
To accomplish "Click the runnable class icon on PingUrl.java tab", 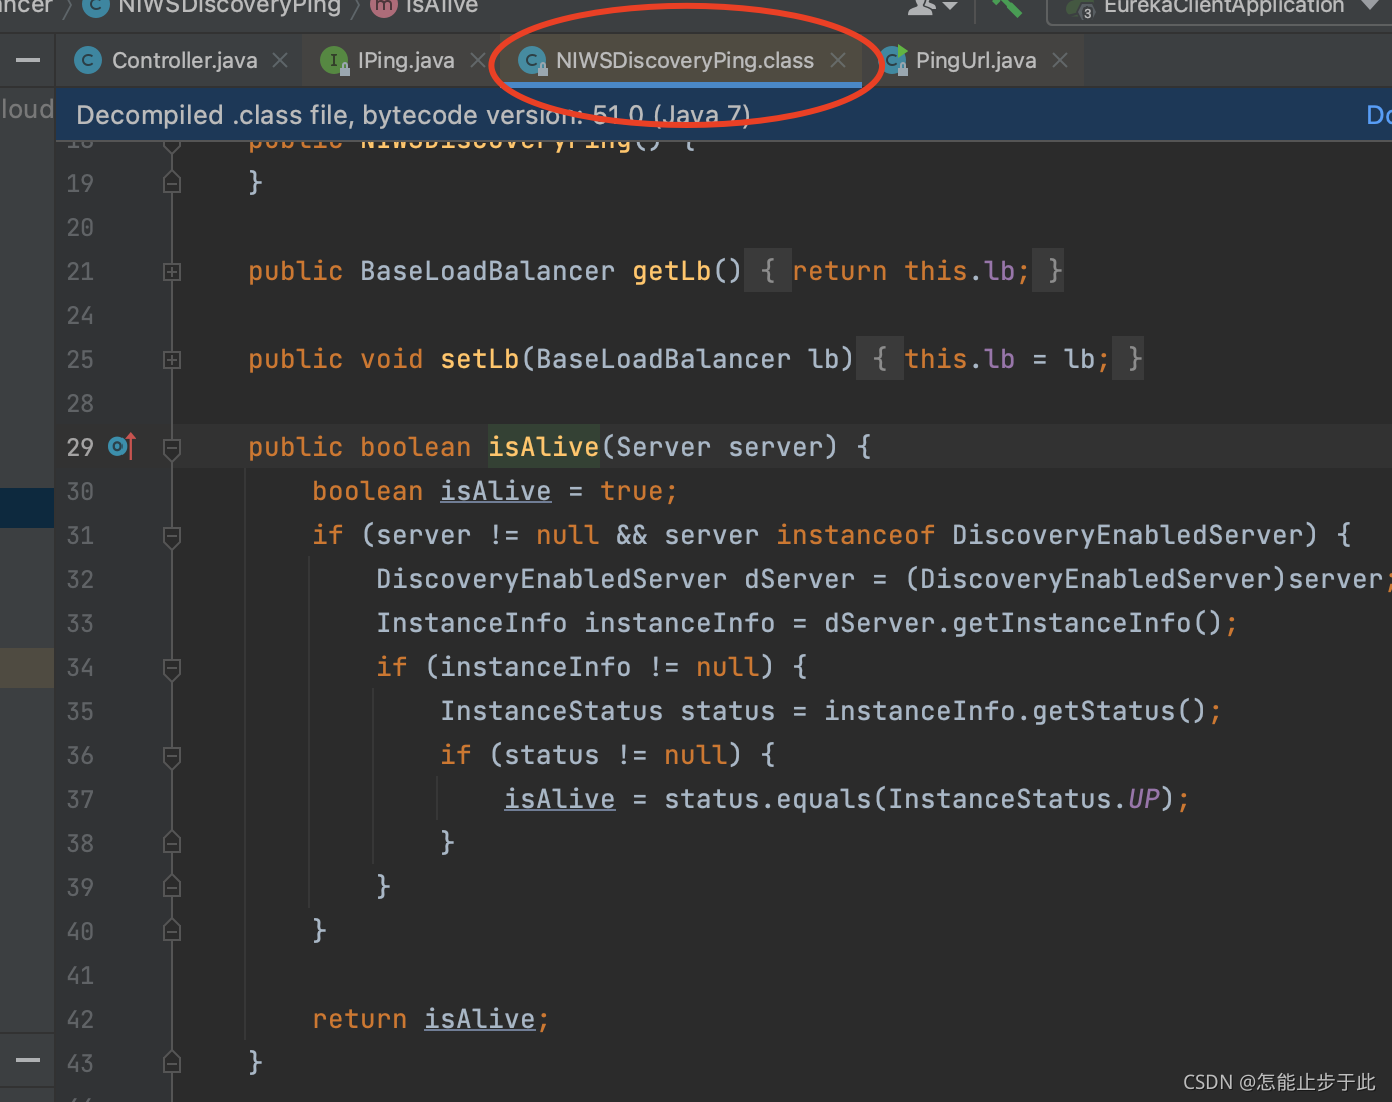I will tap(895, 61).
